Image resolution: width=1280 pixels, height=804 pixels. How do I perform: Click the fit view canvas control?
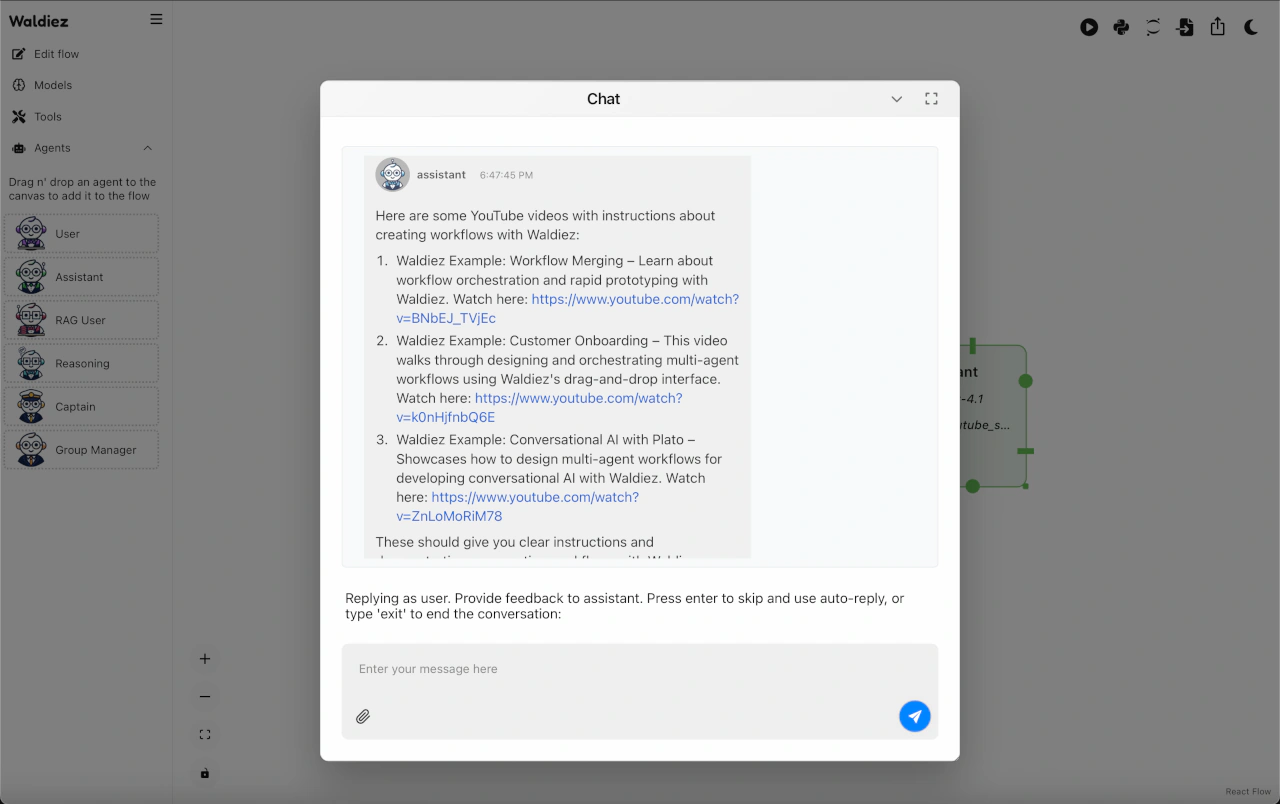[205, 735]
